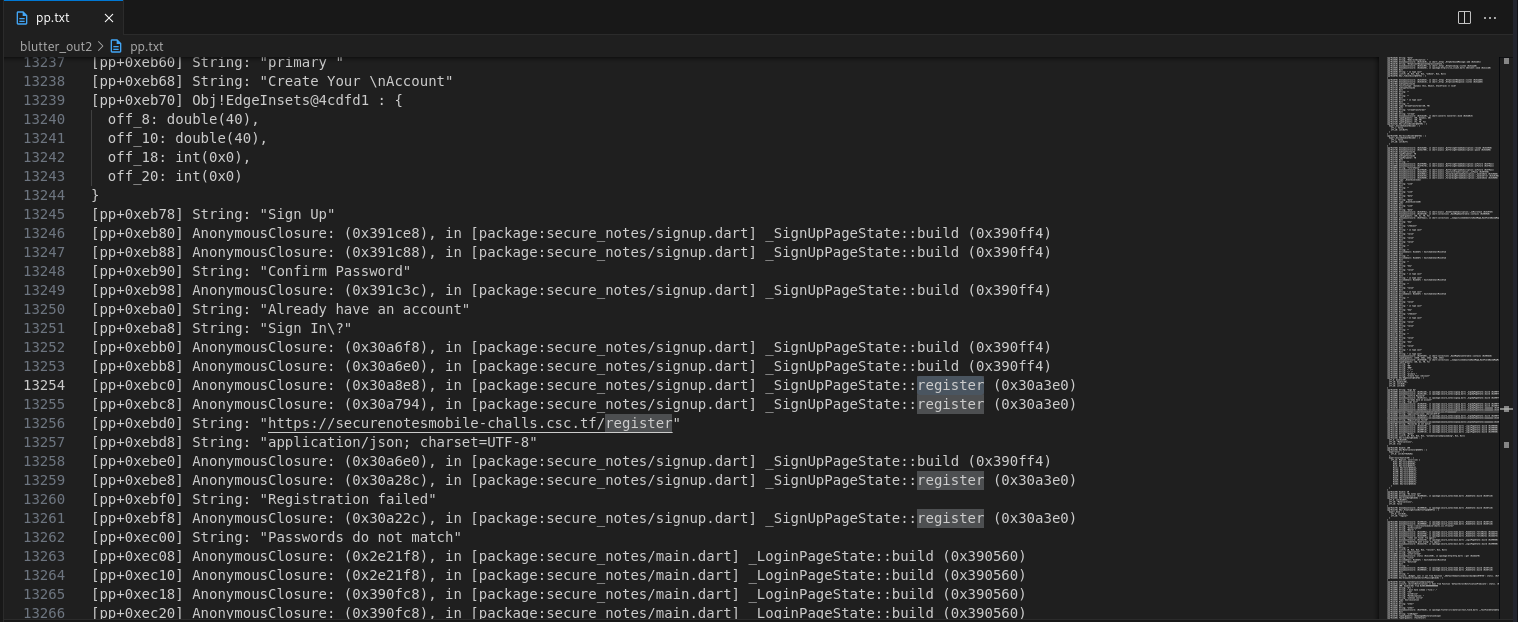Click the breadcrumb pp.txt file icon
The height and width of the screenshot is (622, 1518).
coord(116,46)
